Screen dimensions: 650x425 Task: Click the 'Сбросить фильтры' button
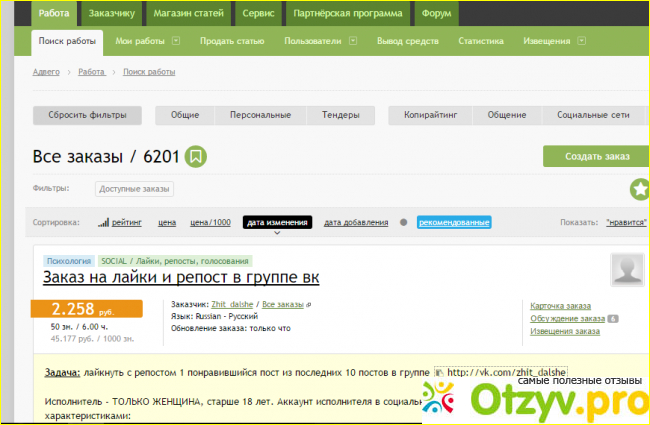(x=88, y=115)
